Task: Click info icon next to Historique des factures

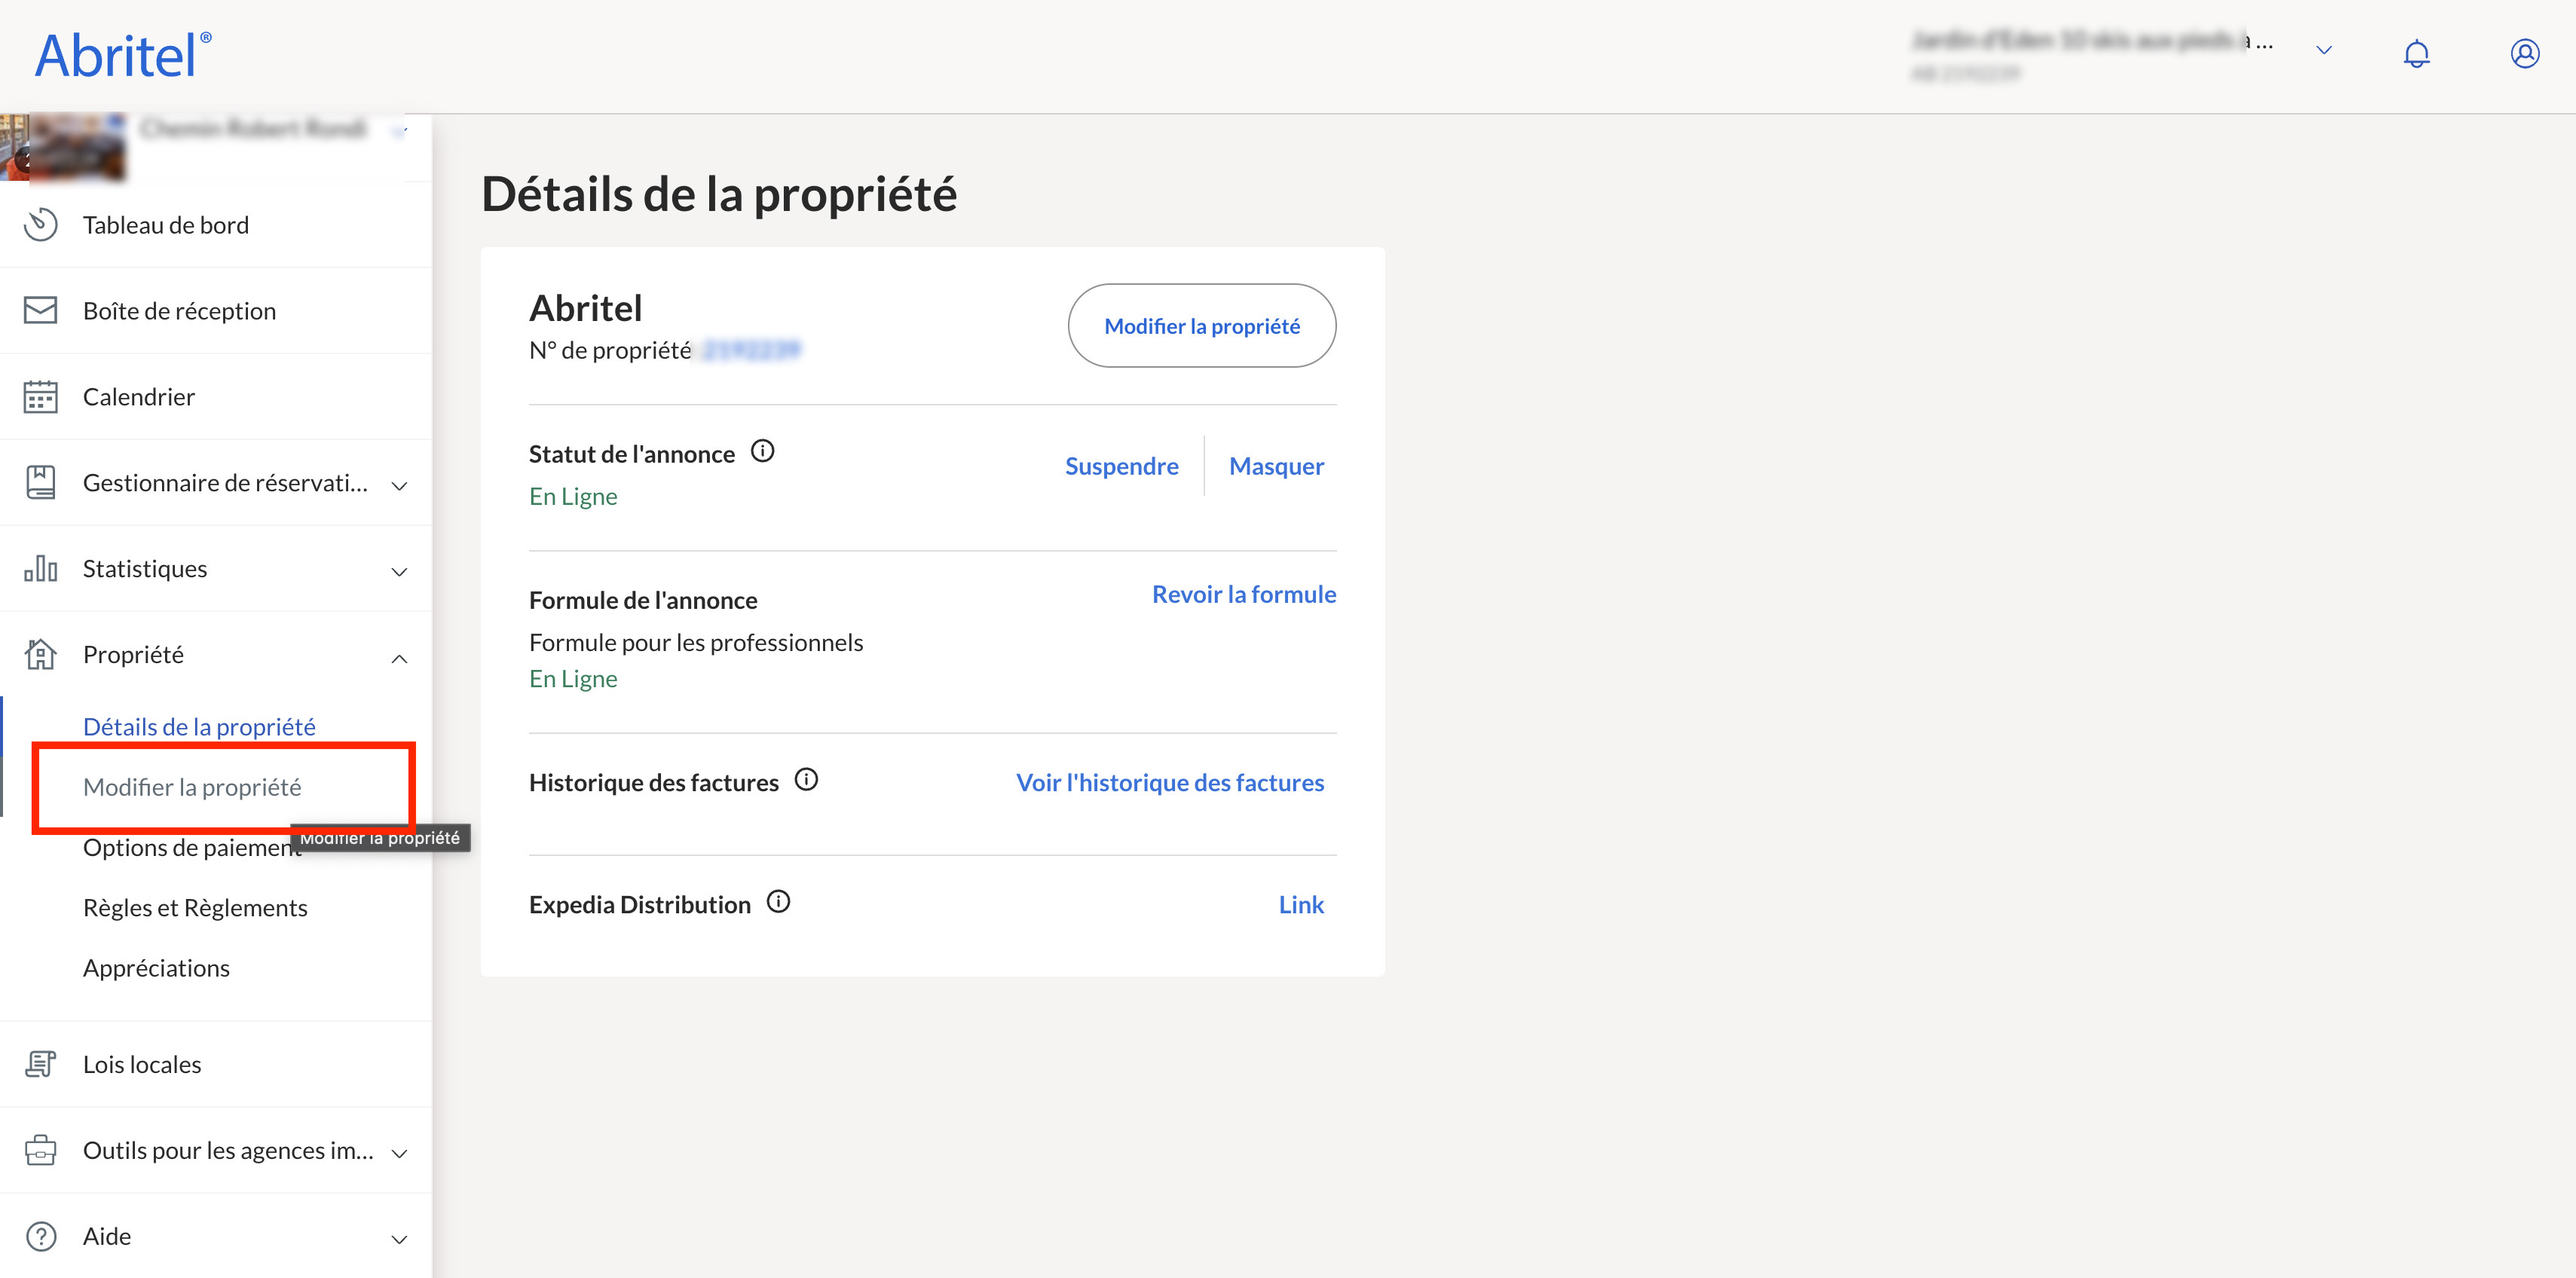Action: [x=806, y=779]
